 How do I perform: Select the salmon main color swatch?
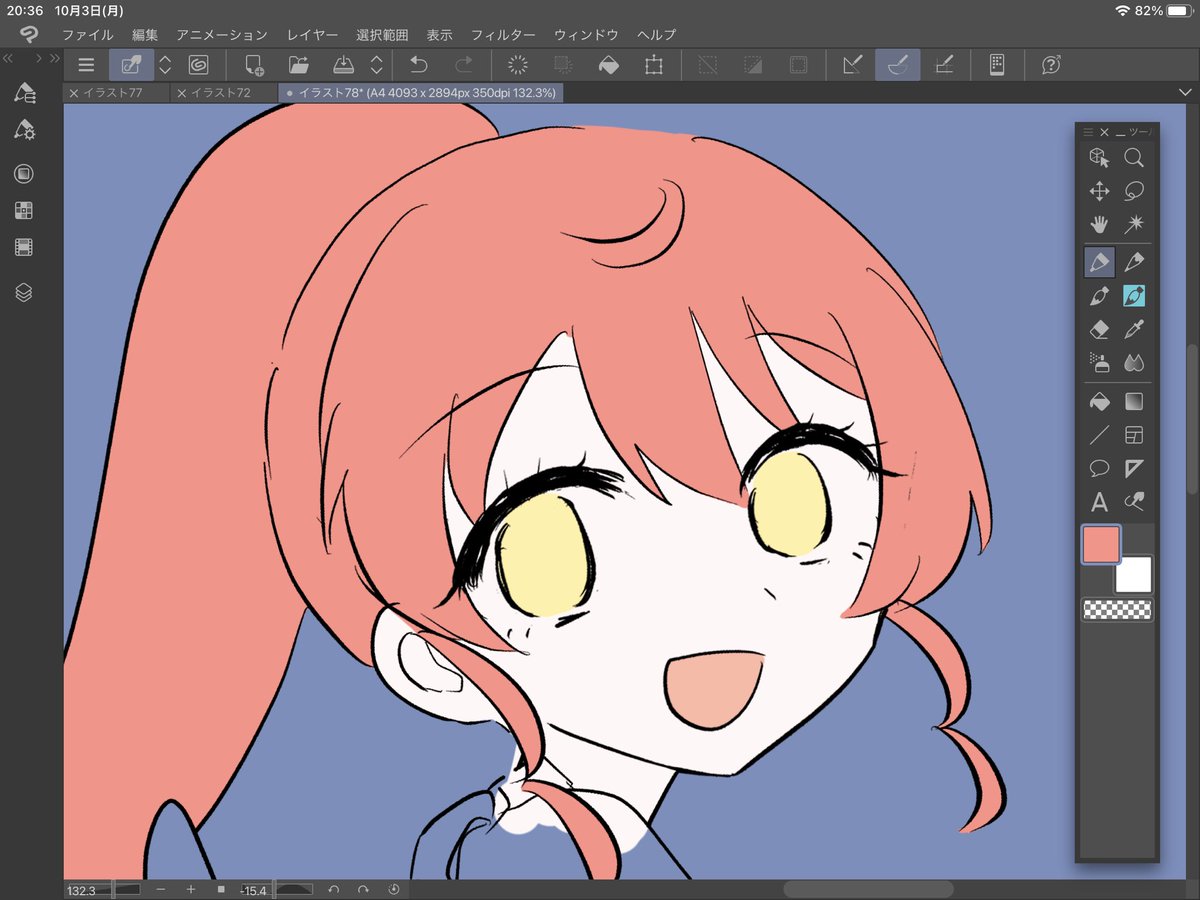pyautogui.click(x=1101, y=545)
